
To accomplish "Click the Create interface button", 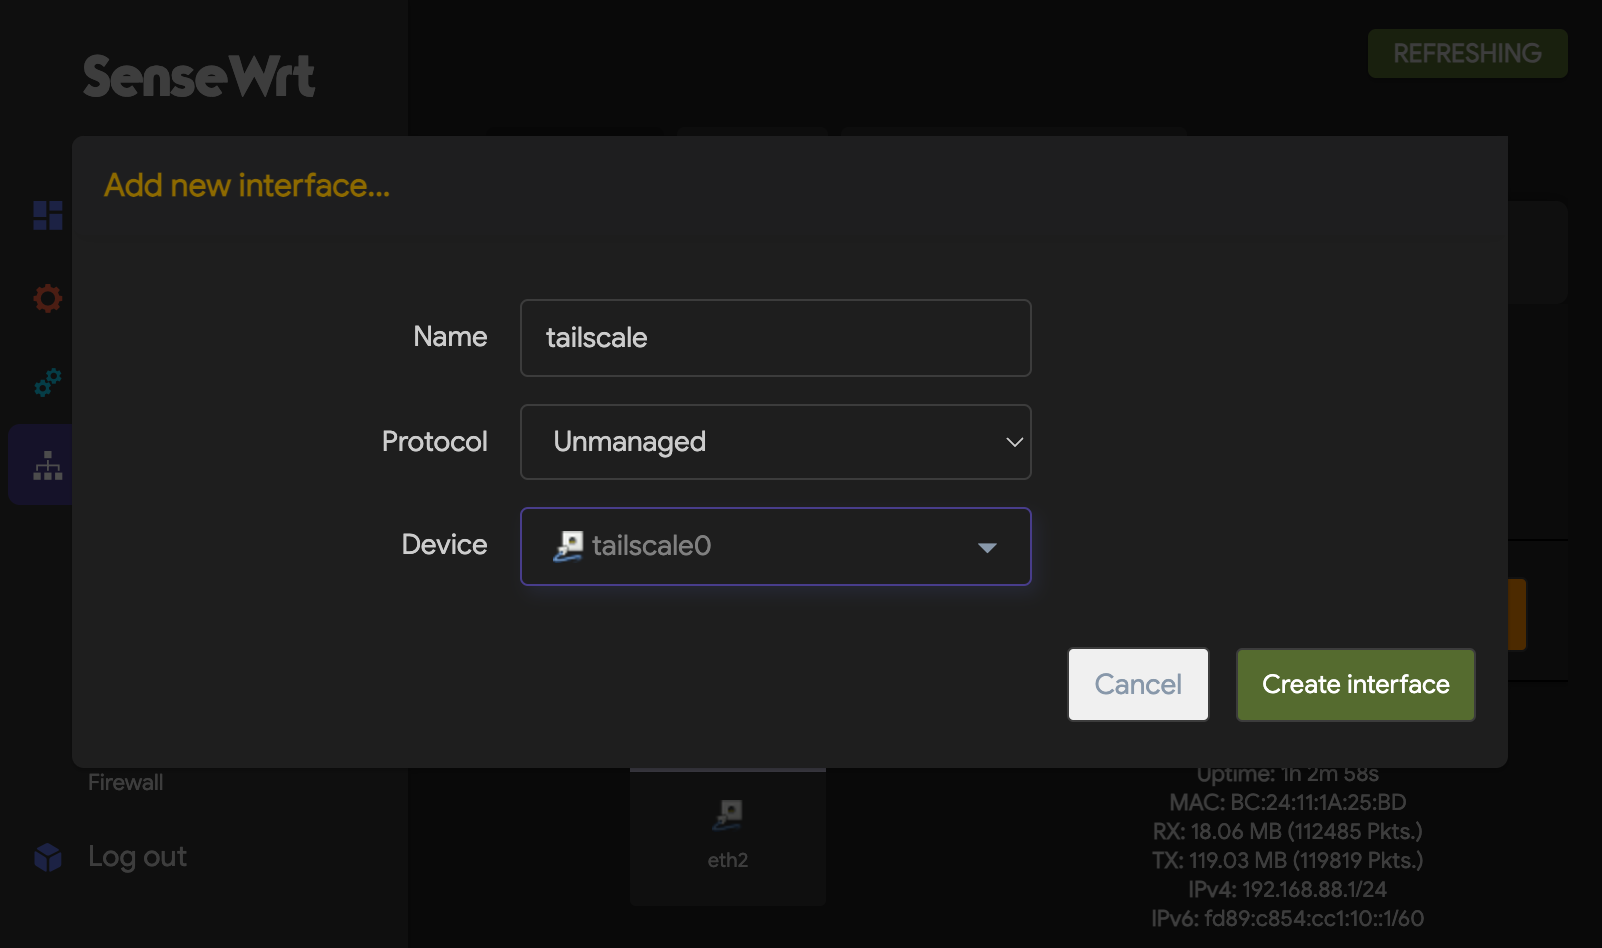I will (1355, 684).
